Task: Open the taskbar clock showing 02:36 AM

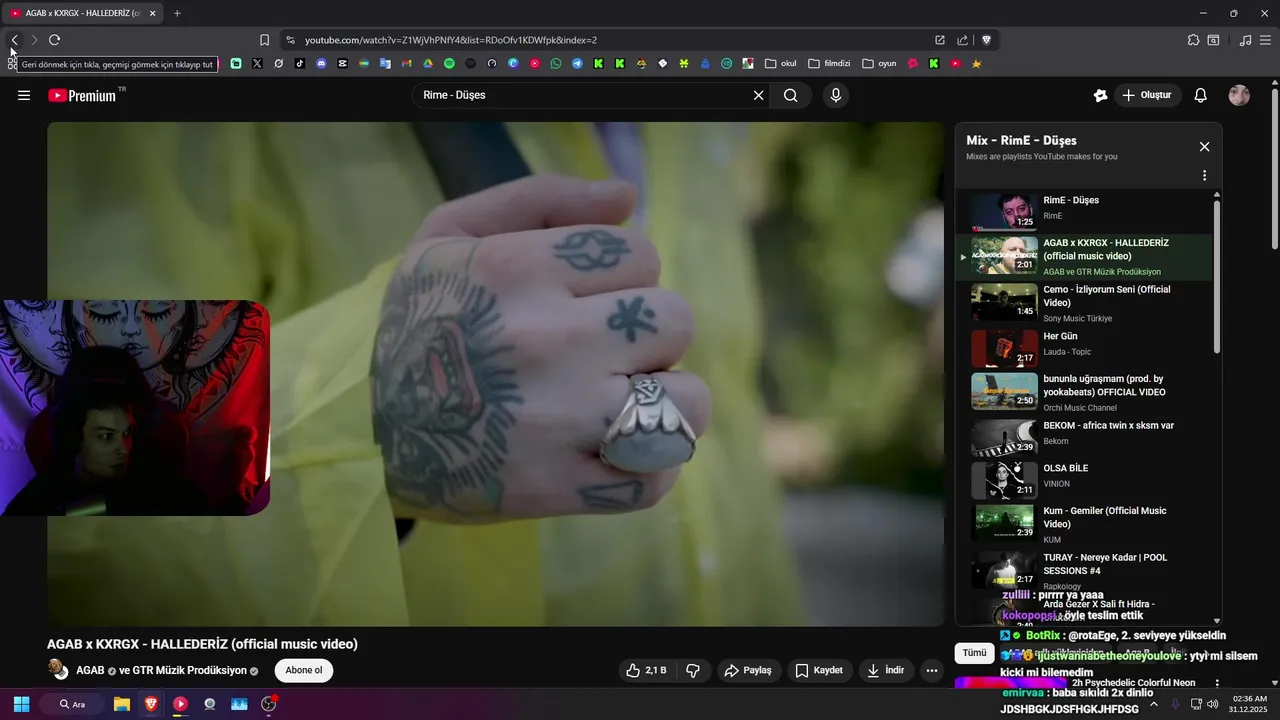Action: tap(1249, 704)
